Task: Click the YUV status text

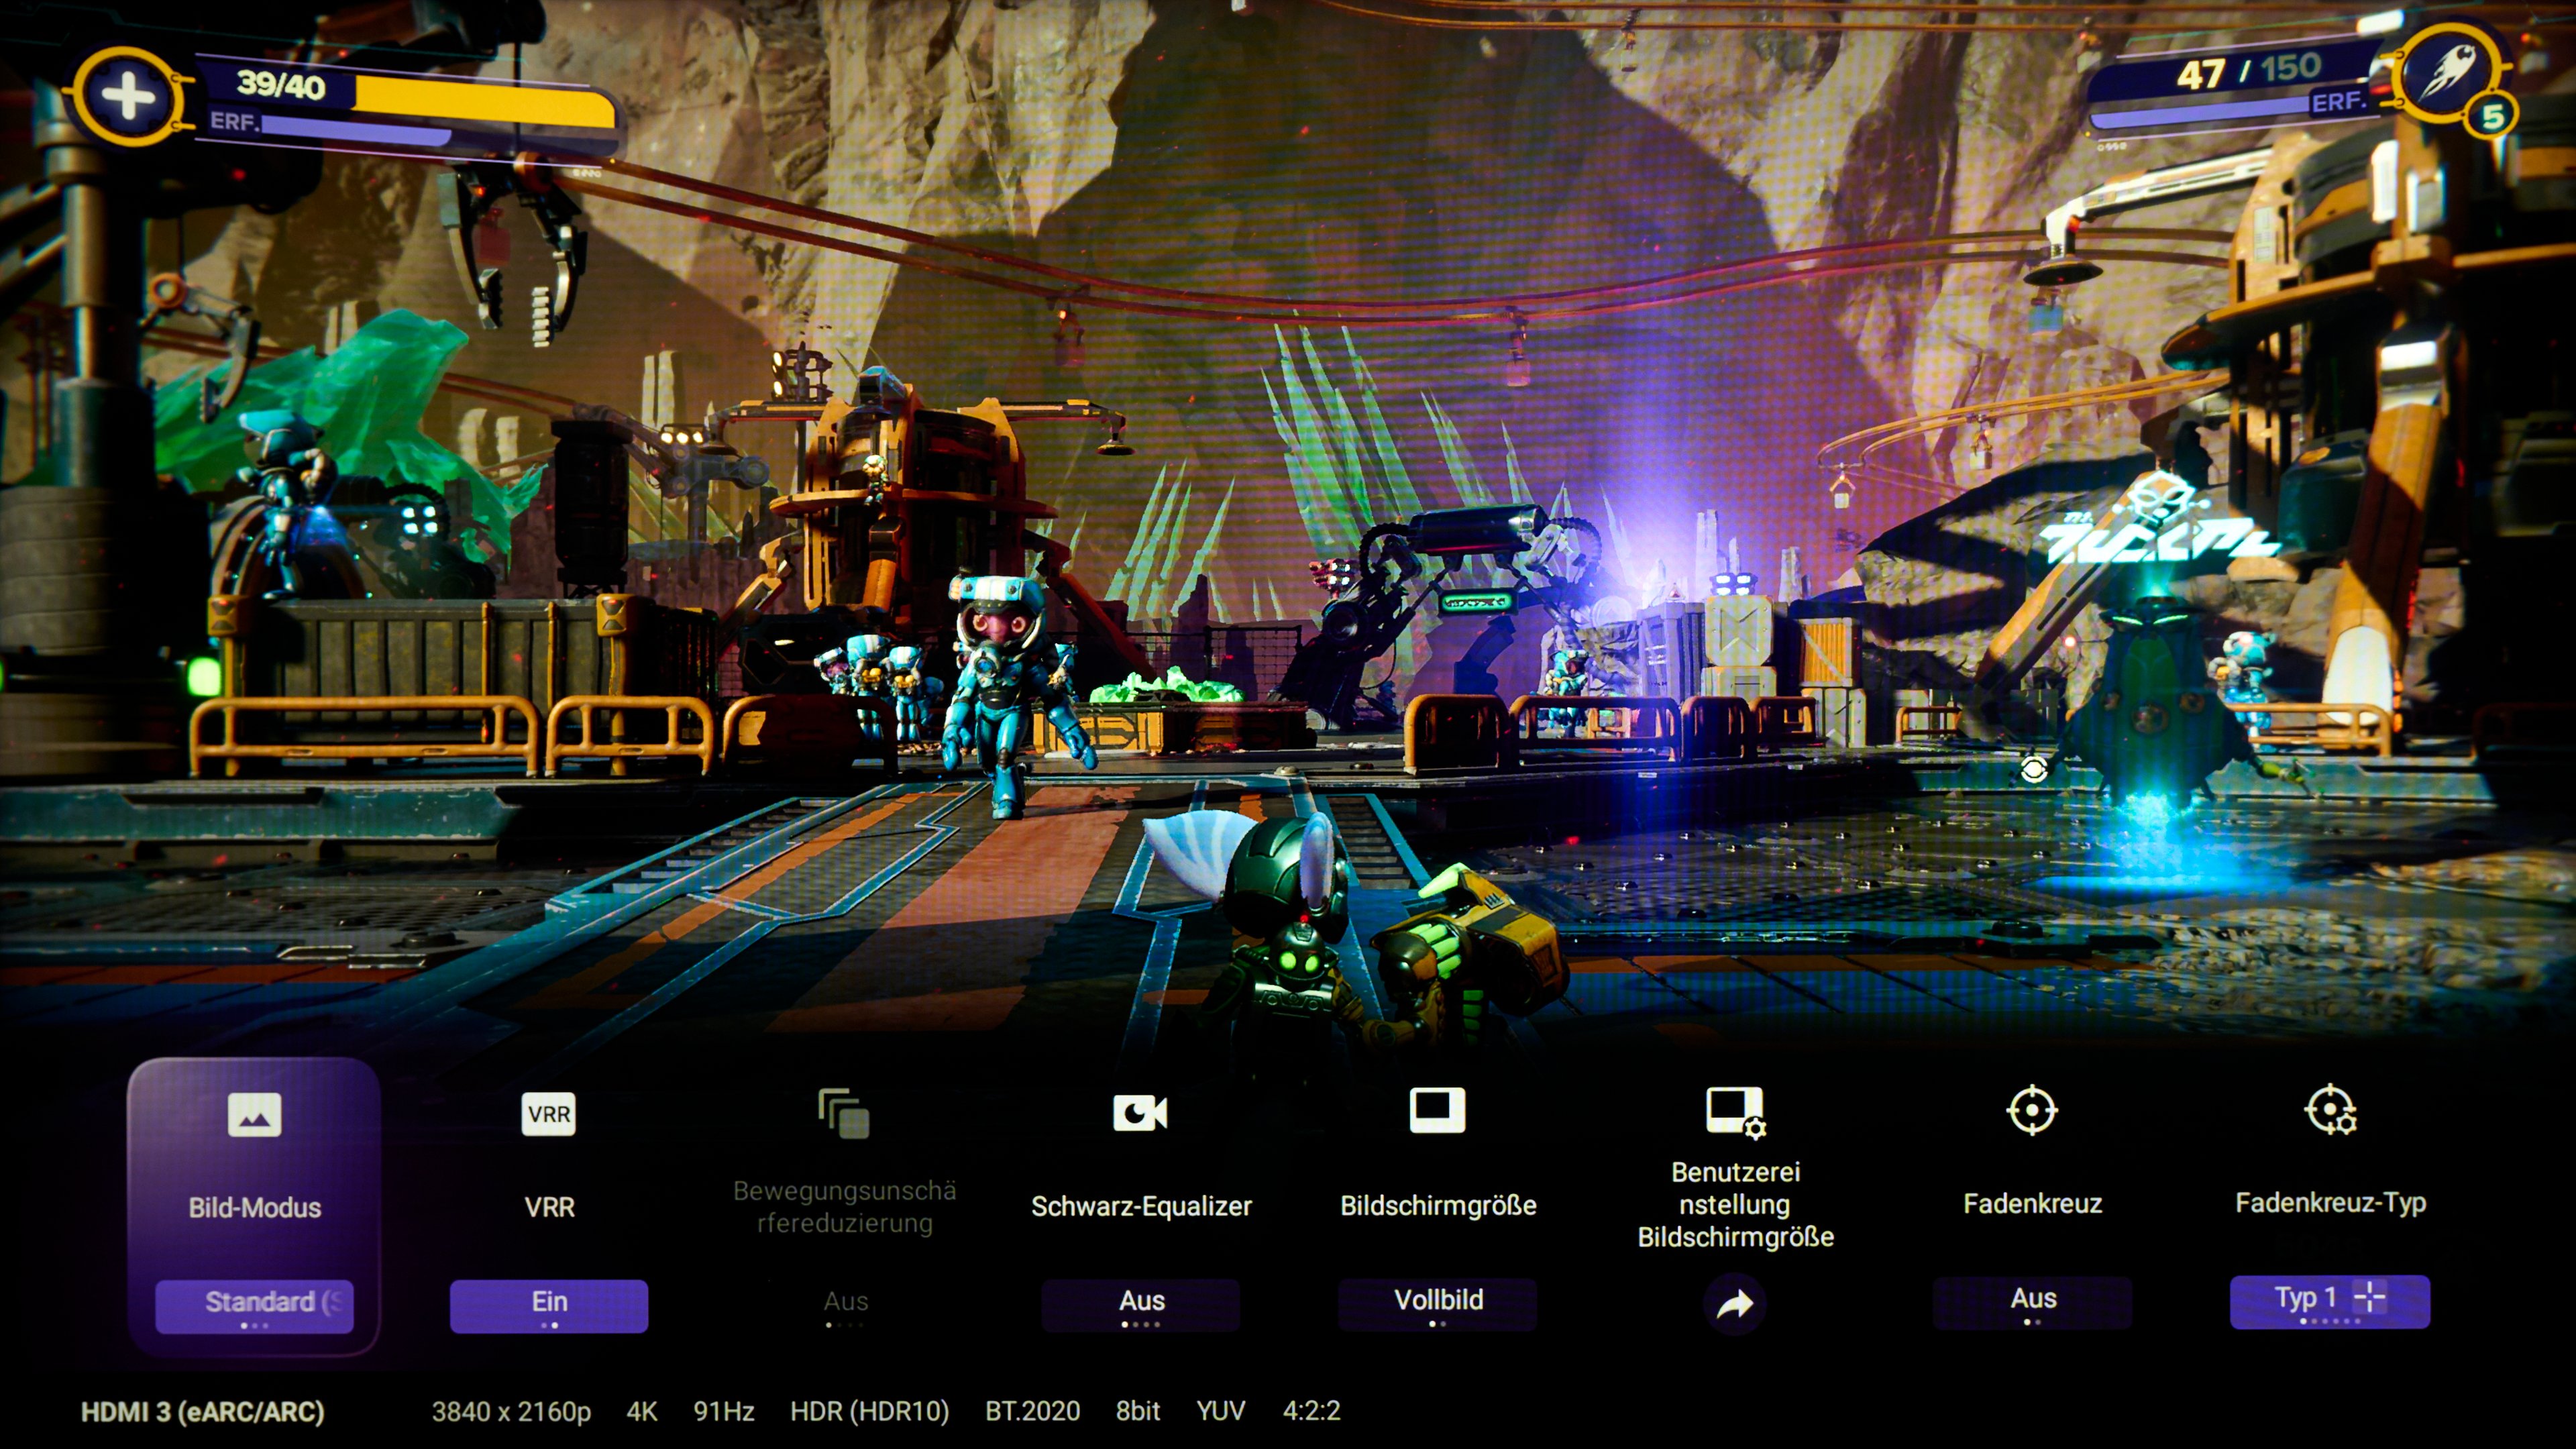Action: (1220, 1411)
